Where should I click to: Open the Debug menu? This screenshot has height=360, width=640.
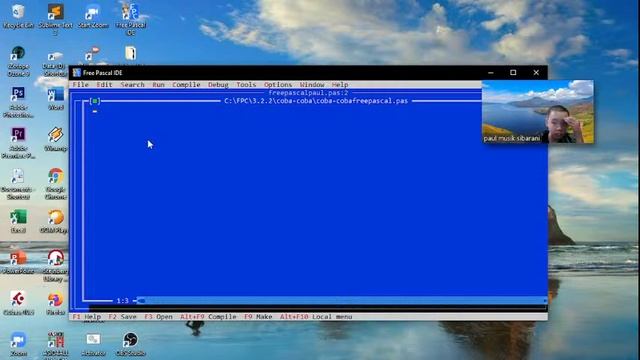pos(218,84)
